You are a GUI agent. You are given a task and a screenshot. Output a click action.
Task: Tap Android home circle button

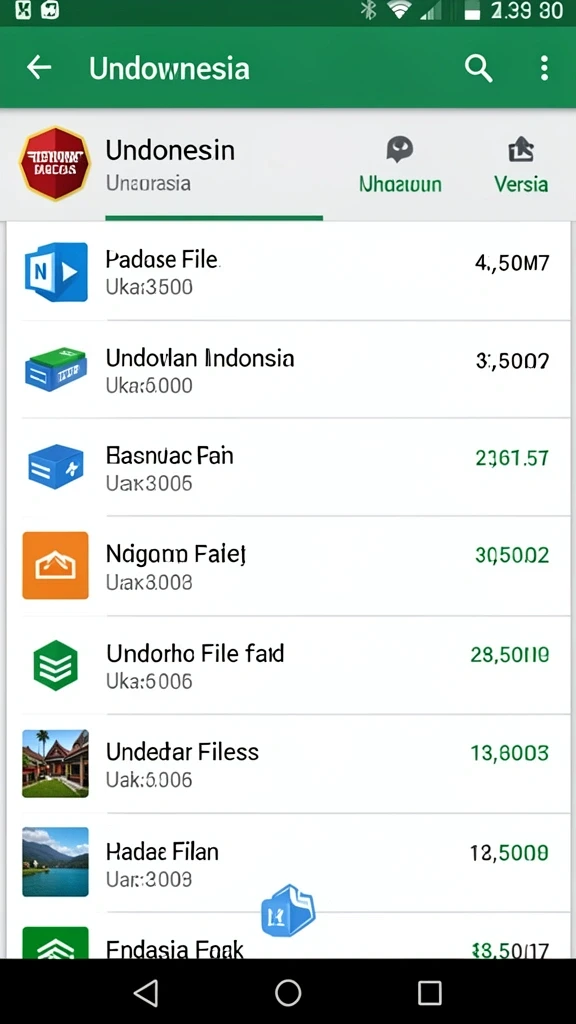(288, 993)
